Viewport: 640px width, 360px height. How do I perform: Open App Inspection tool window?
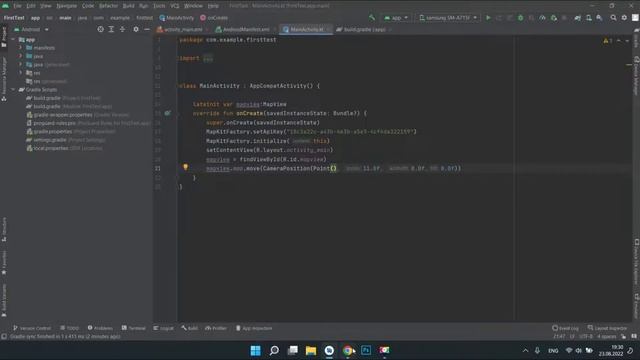pos(254,328)
